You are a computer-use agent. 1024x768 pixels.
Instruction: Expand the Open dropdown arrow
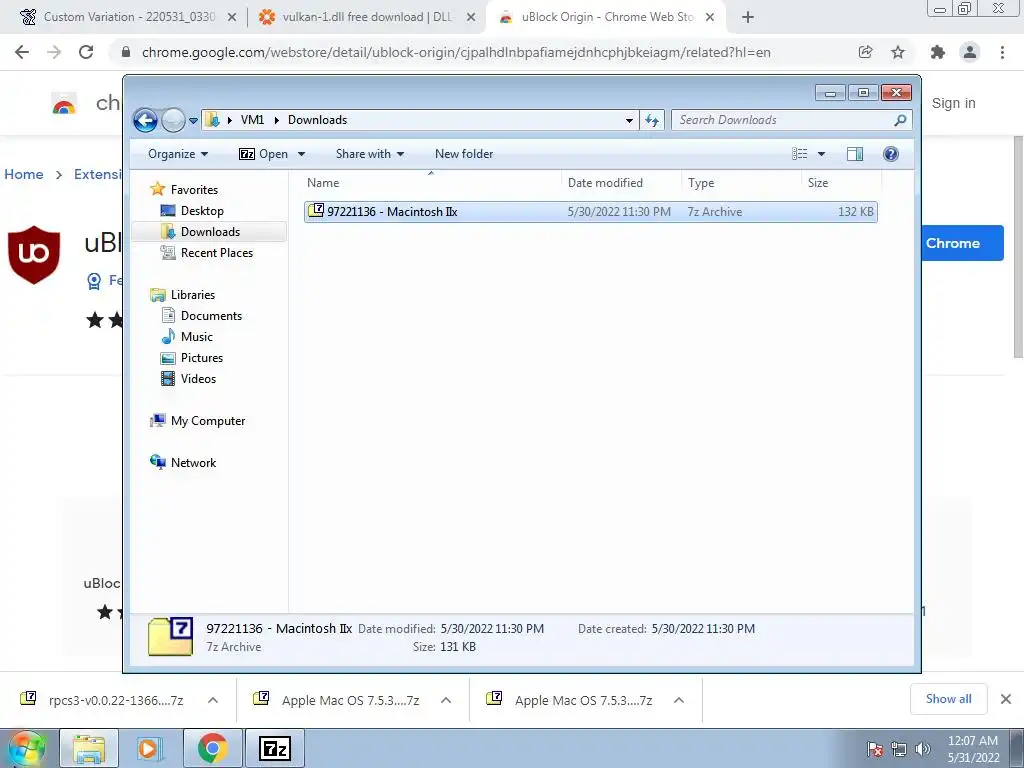(301, 154)
